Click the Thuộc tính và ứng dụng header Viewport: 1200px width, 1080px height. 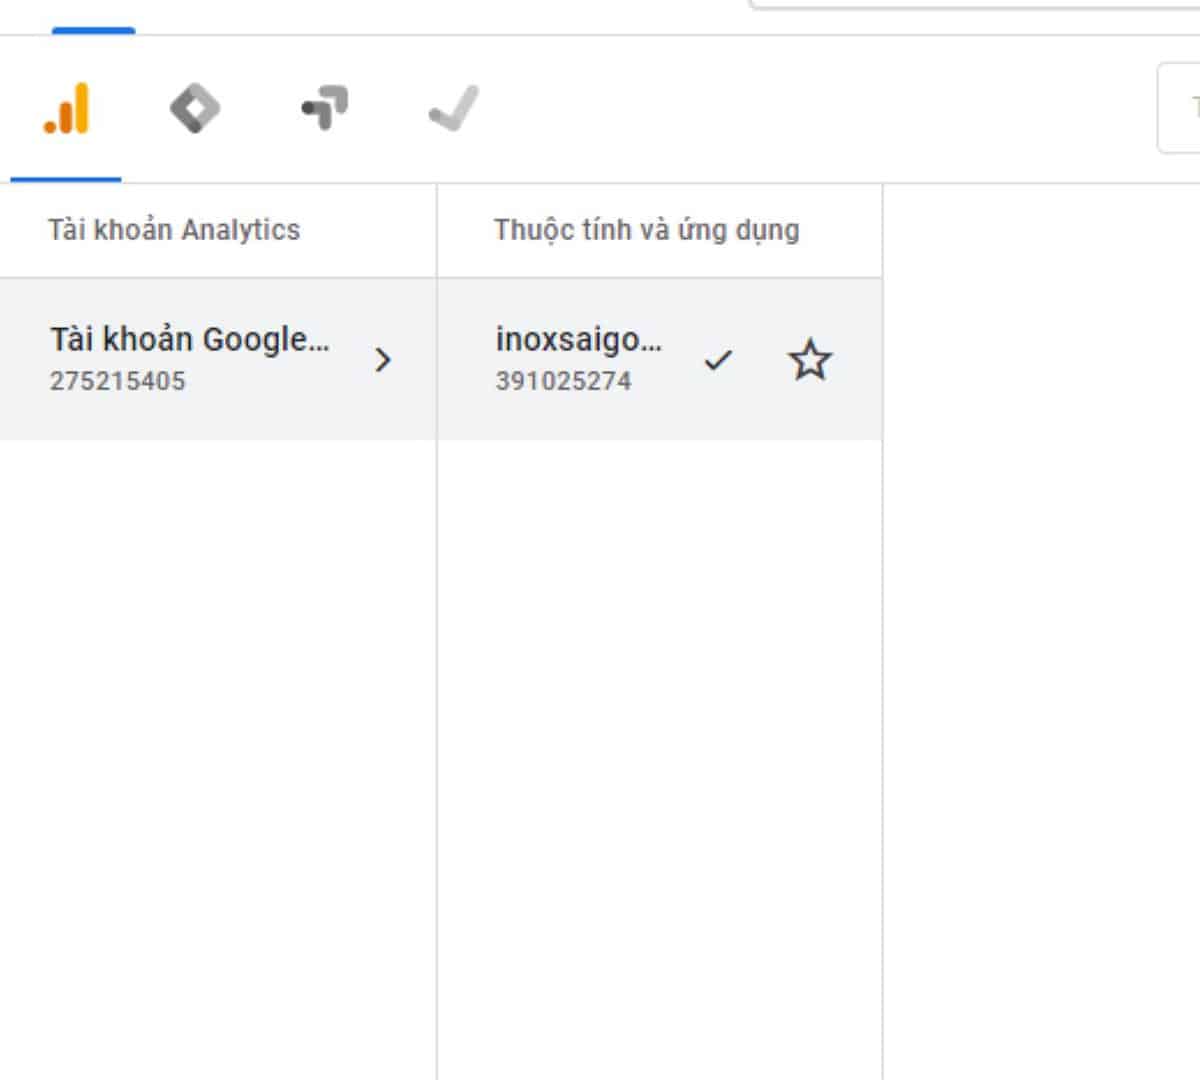tap(646, 230)
